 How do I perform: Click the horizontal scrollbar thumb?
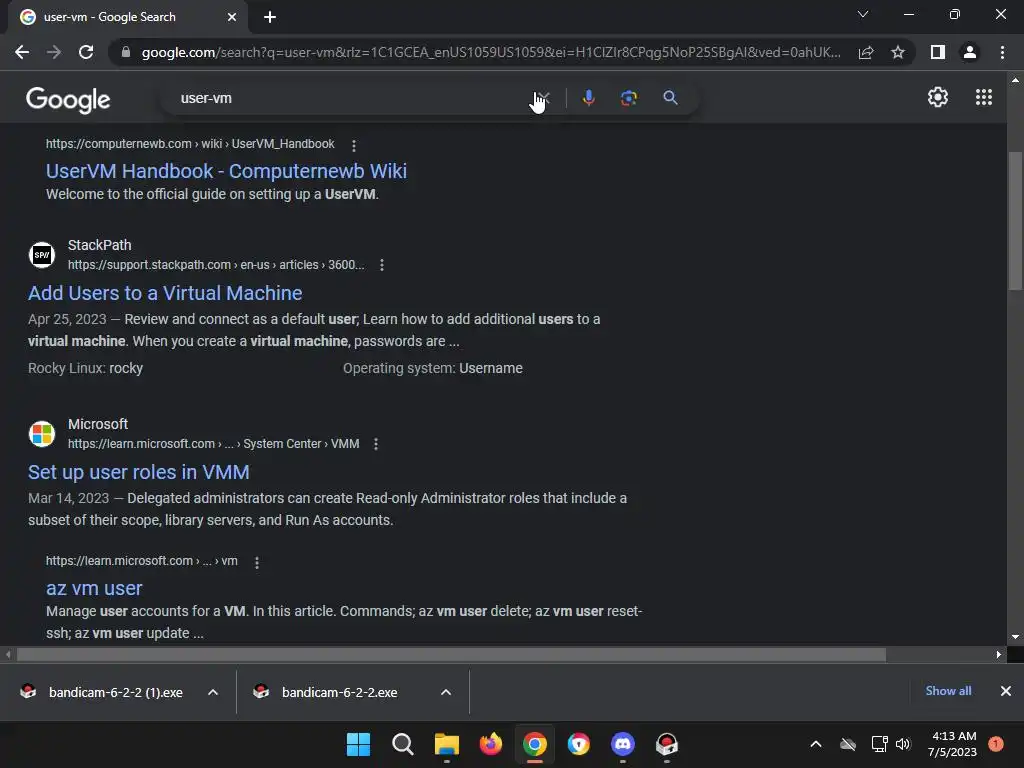[451, 654]
